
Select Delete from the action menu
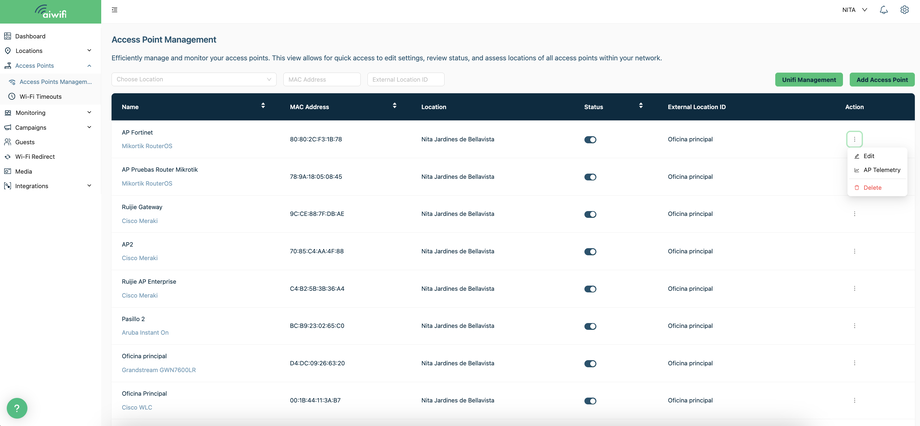[x=877, y=187]
